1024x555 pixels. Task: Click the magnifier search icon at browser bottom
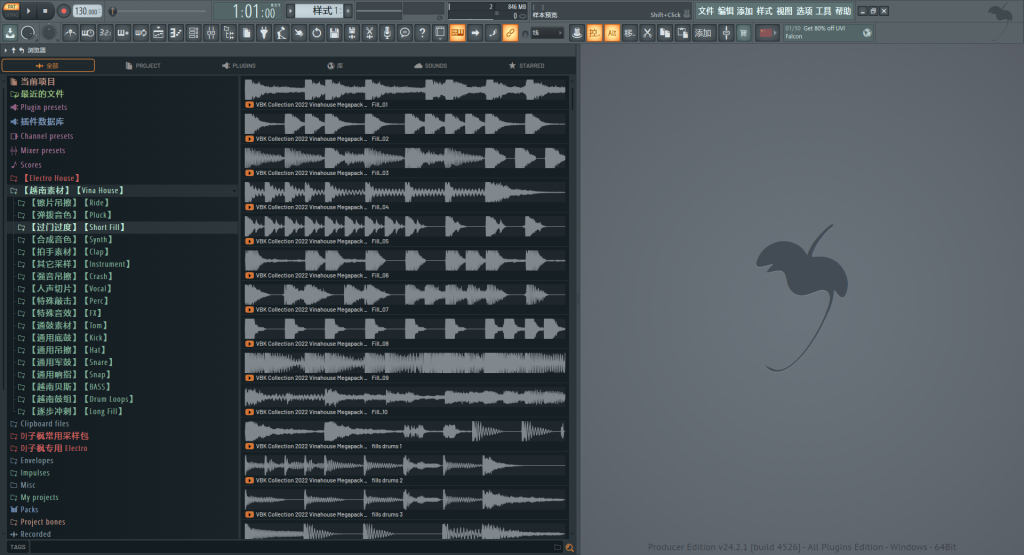[569, 548]
